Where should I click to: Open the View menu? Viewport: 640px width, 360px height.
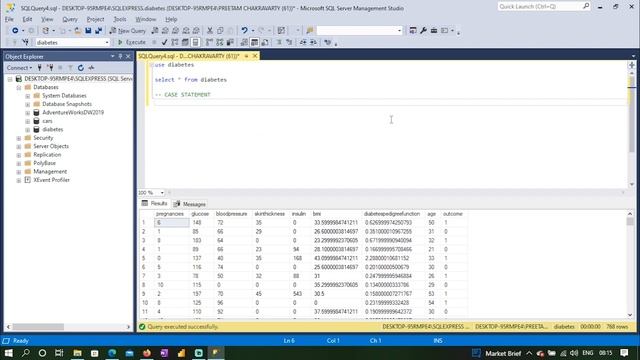point(47,19)
